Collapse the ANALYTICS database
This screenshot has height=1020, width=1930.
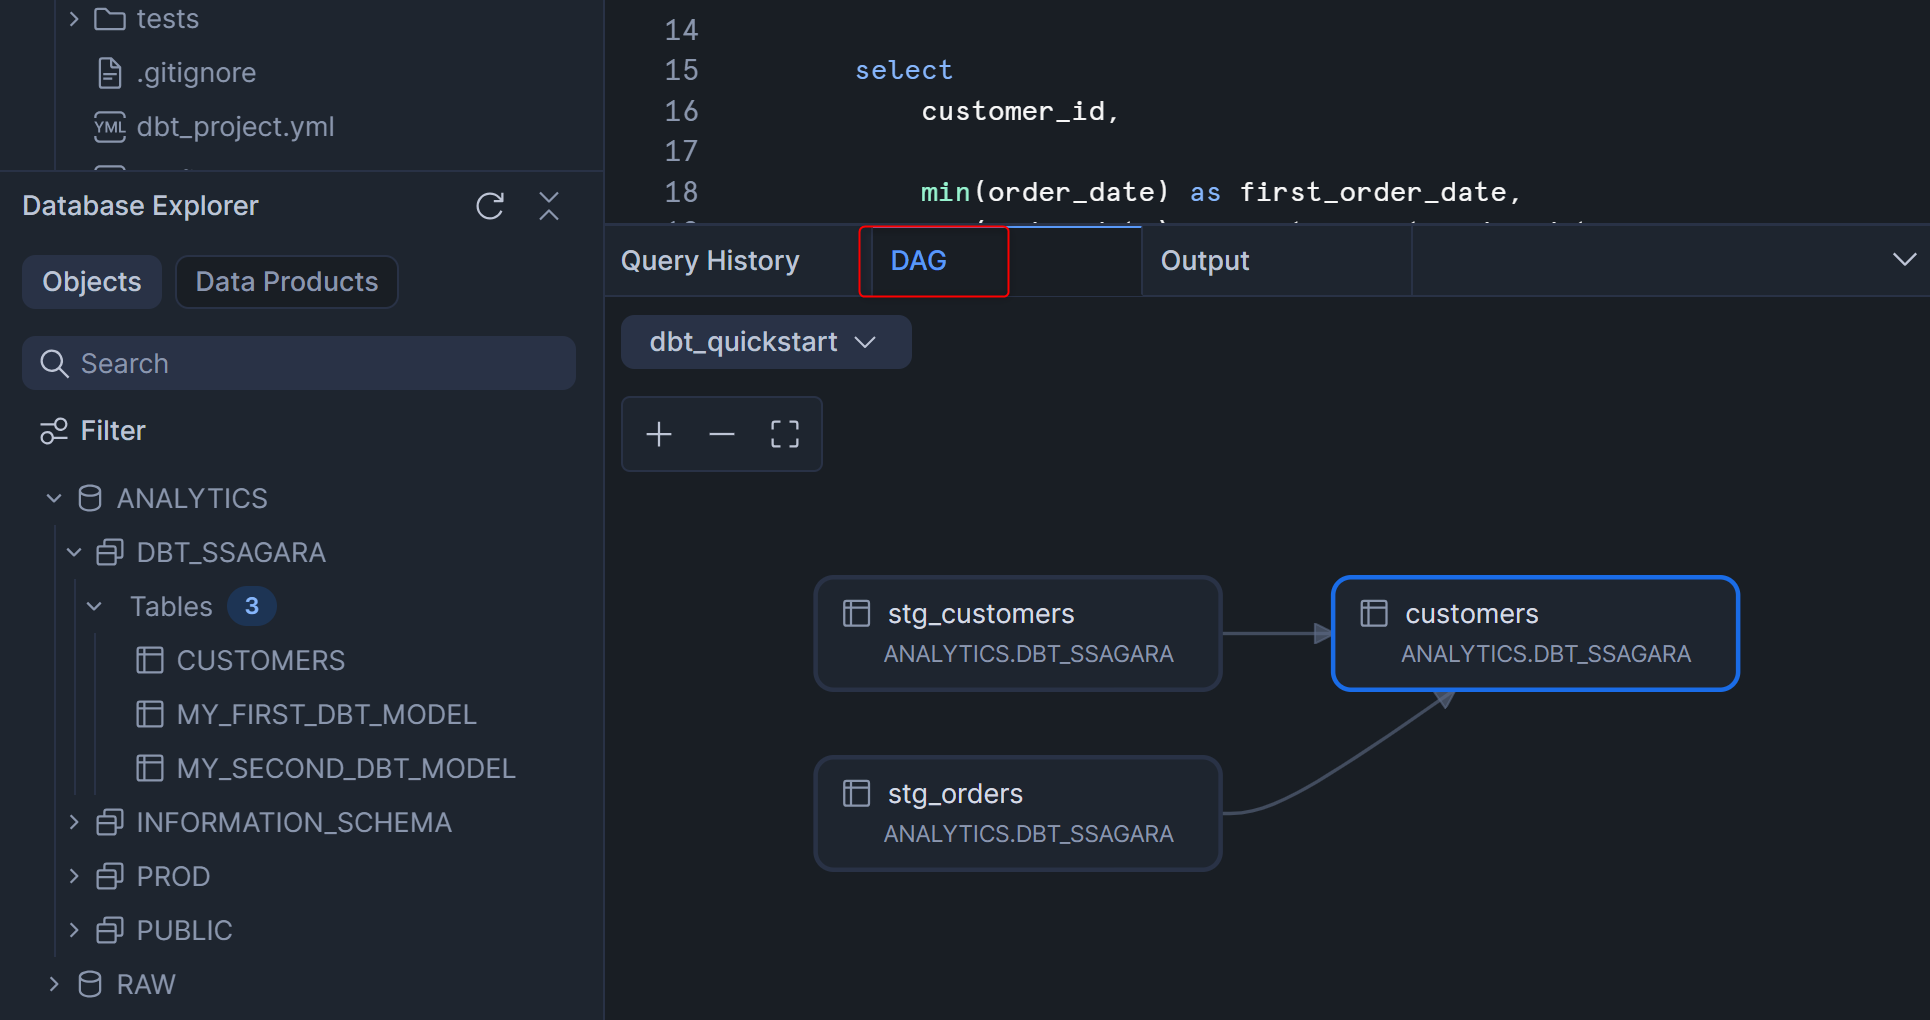coord(54,498)
